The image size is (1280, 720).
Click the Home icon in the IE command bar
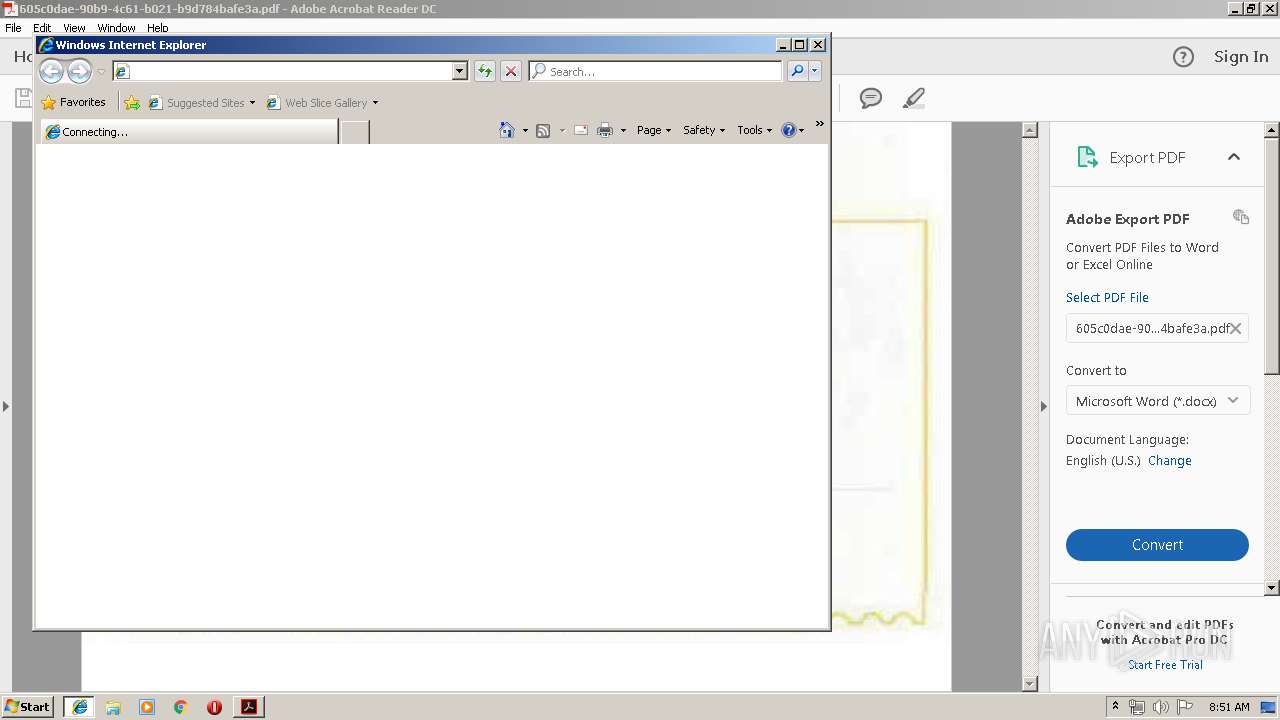click(507, 130)
